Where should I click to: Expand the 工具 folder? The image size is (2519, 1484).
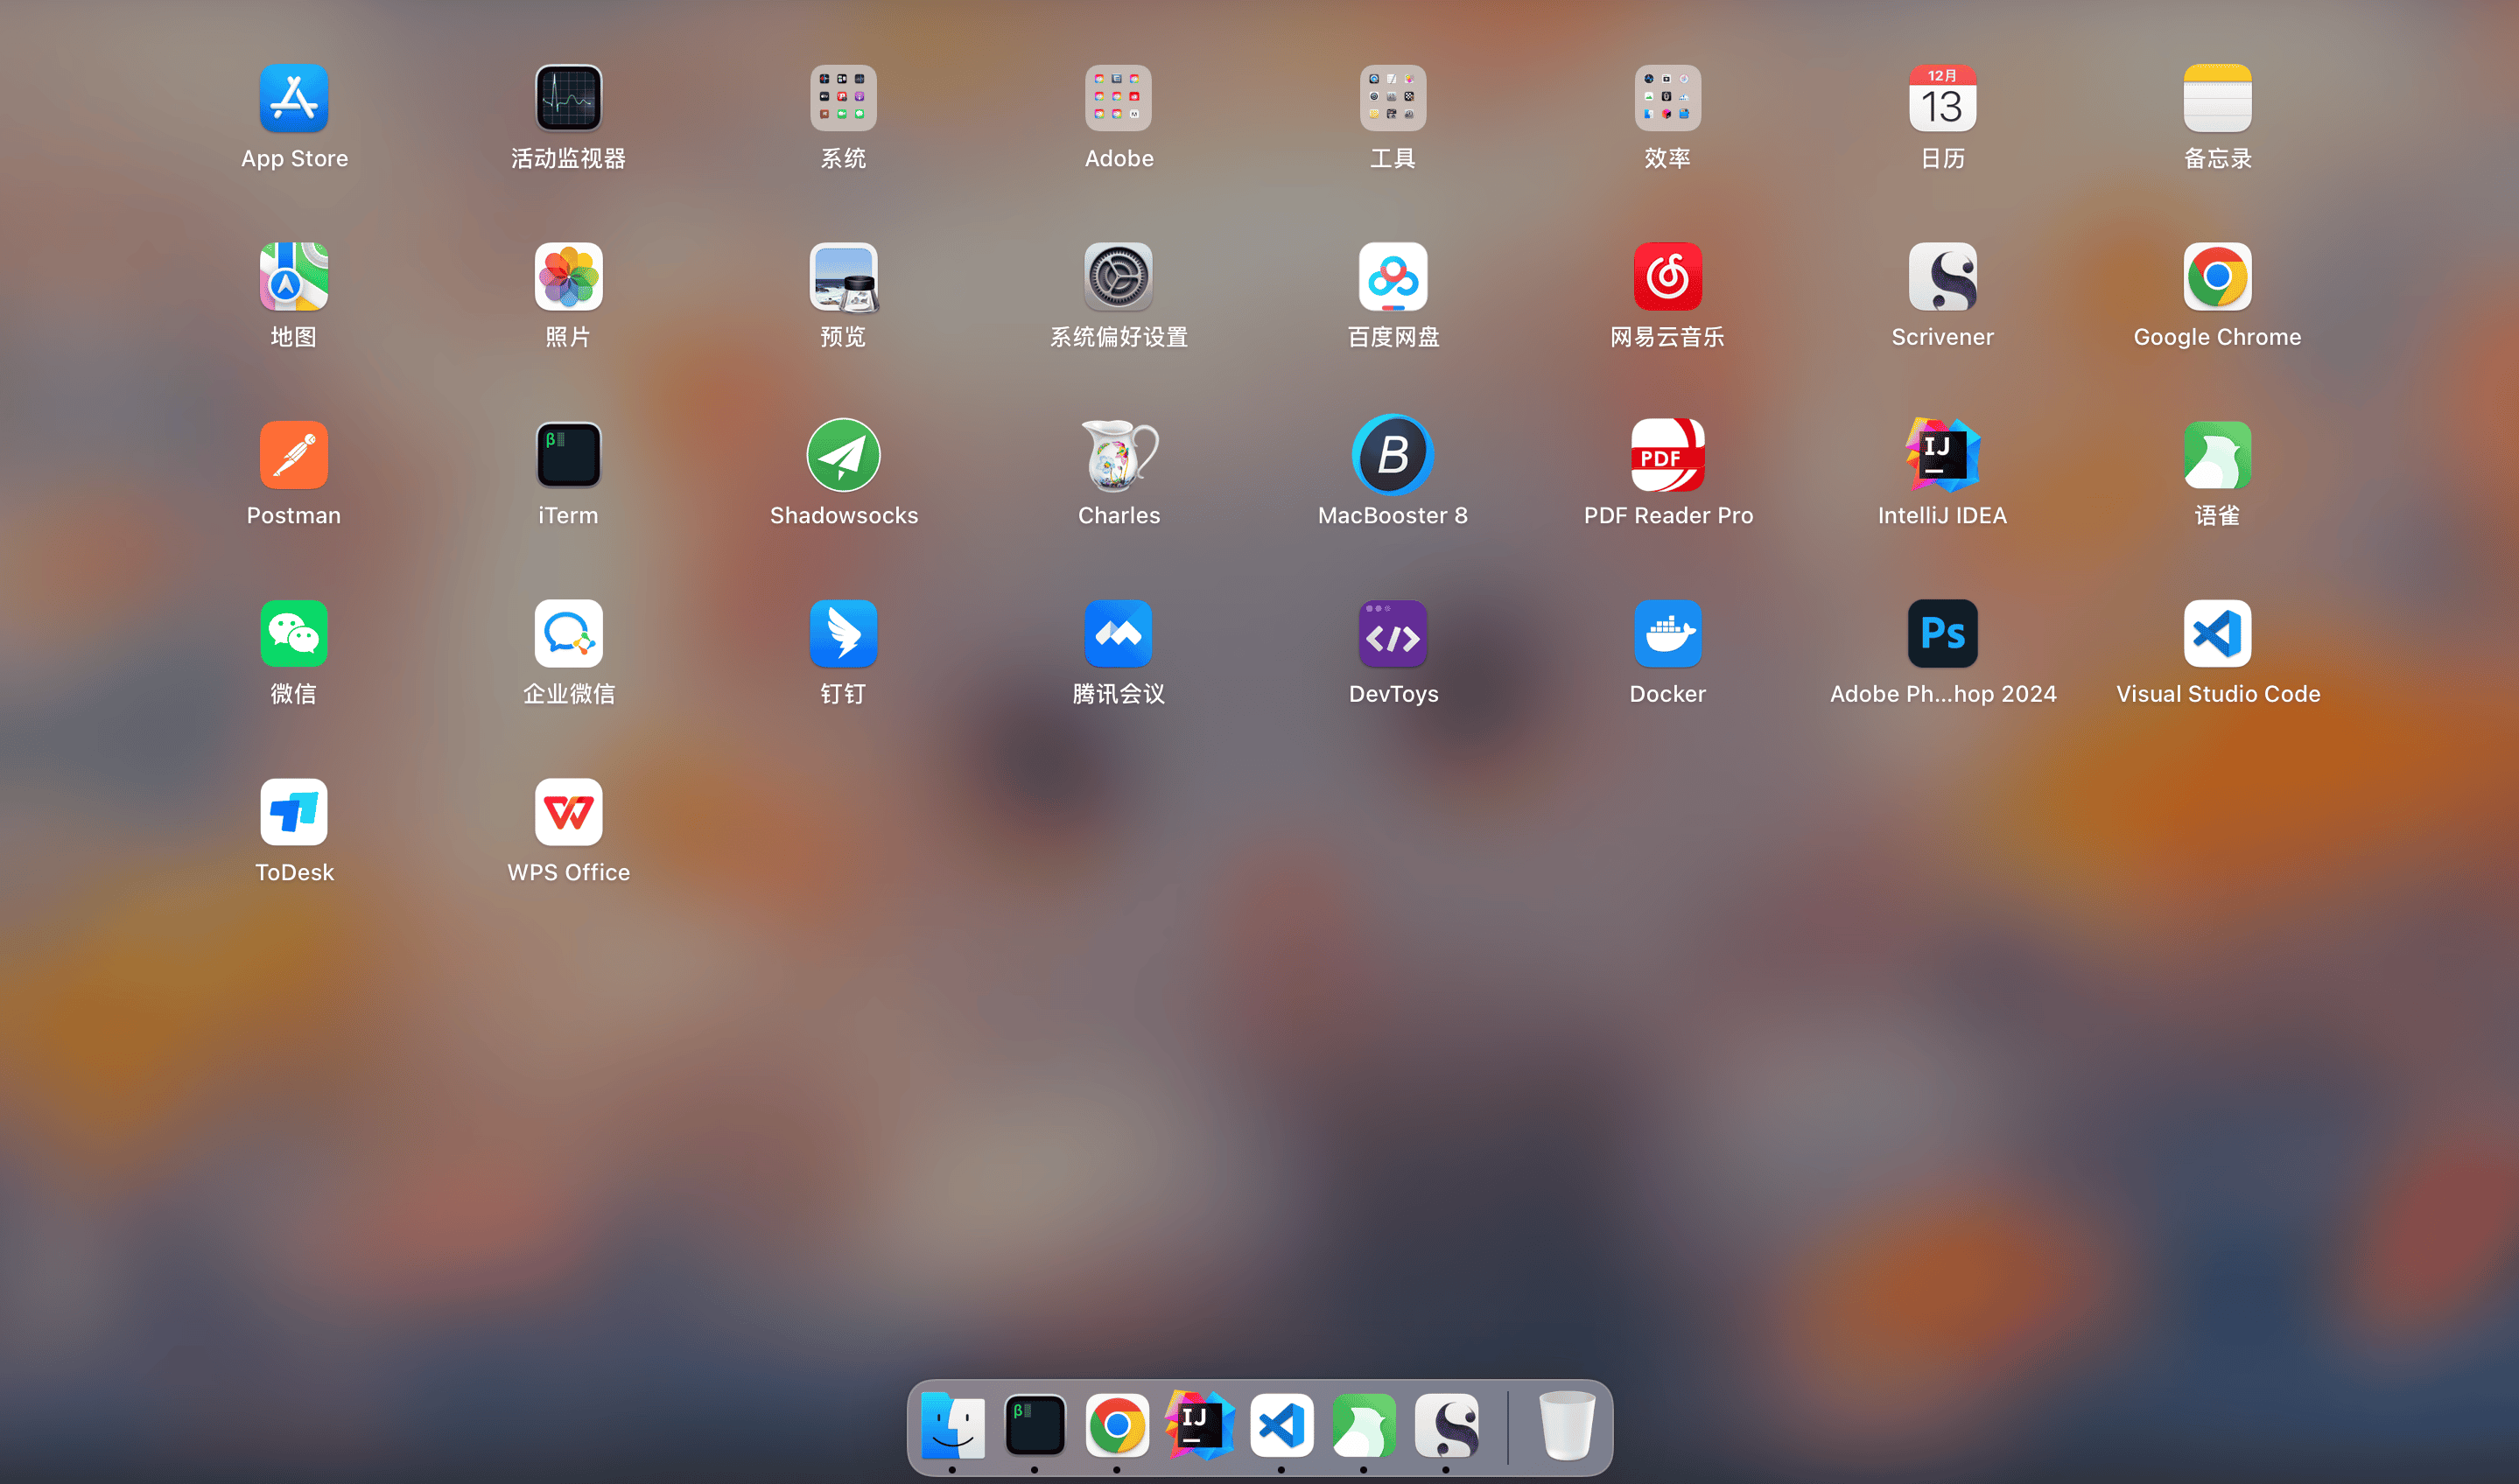tap(1392, 98)
